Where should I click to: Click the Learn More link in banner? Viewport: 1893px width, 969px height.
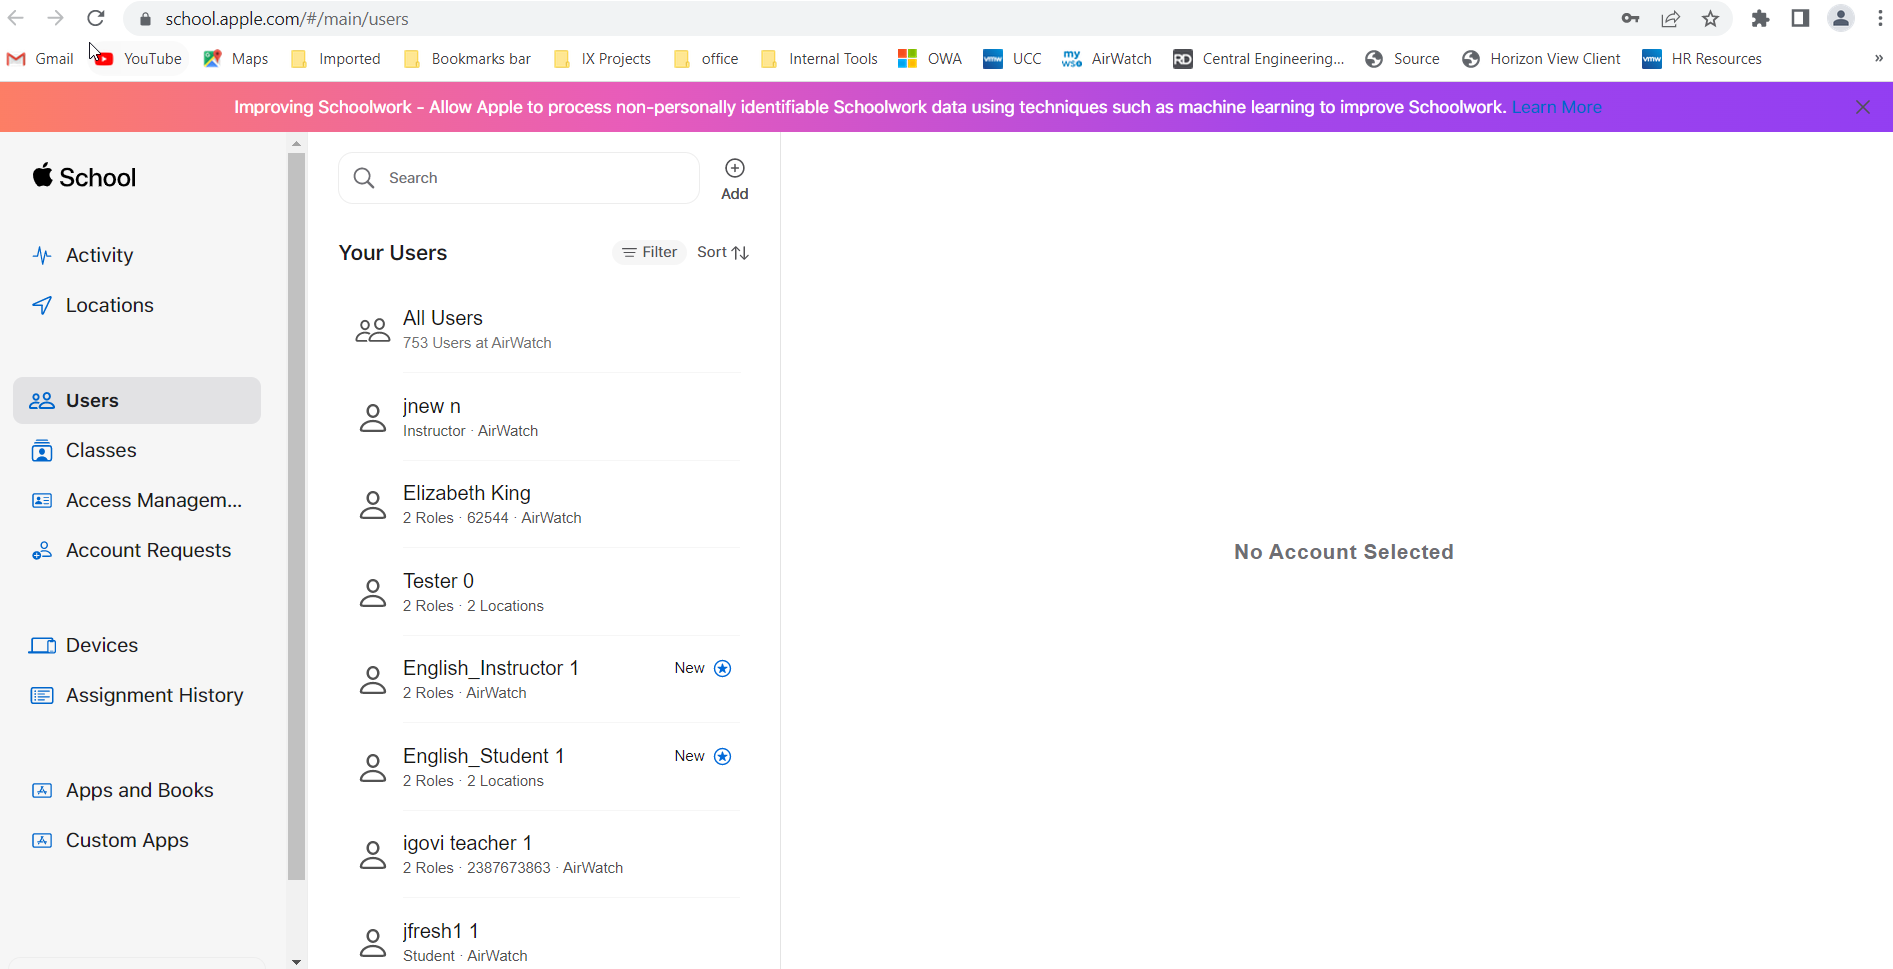tap(1557, 107)
